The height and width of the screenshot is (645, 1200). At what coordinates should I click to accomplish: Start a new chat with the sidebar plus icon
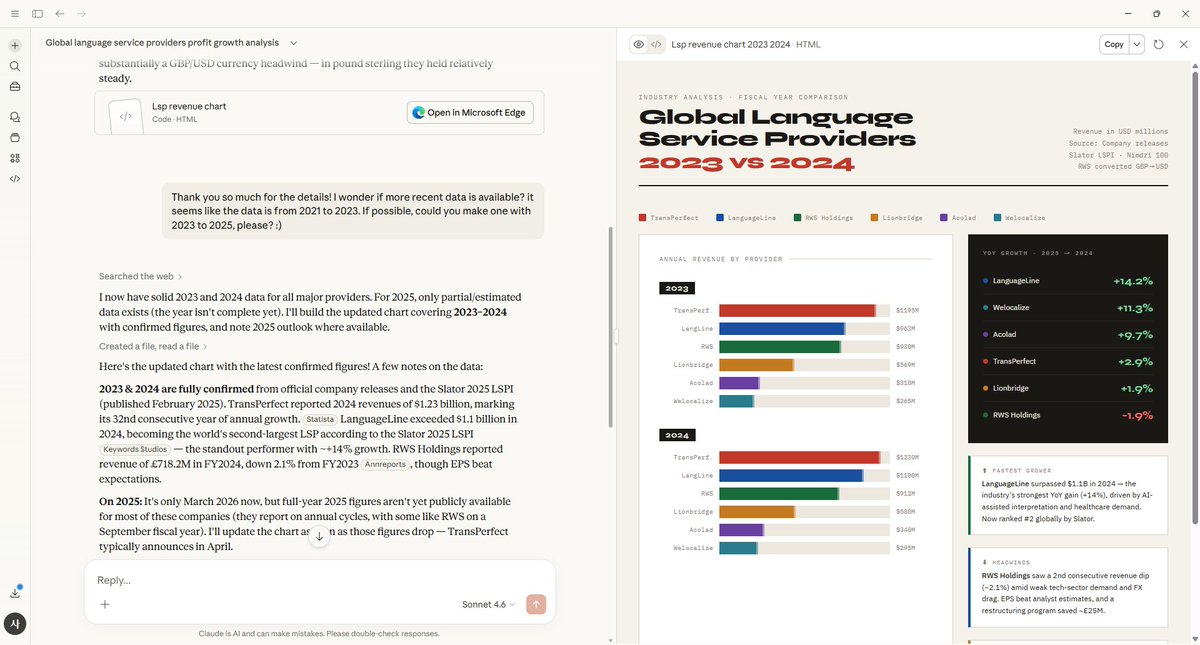(15, 46)
